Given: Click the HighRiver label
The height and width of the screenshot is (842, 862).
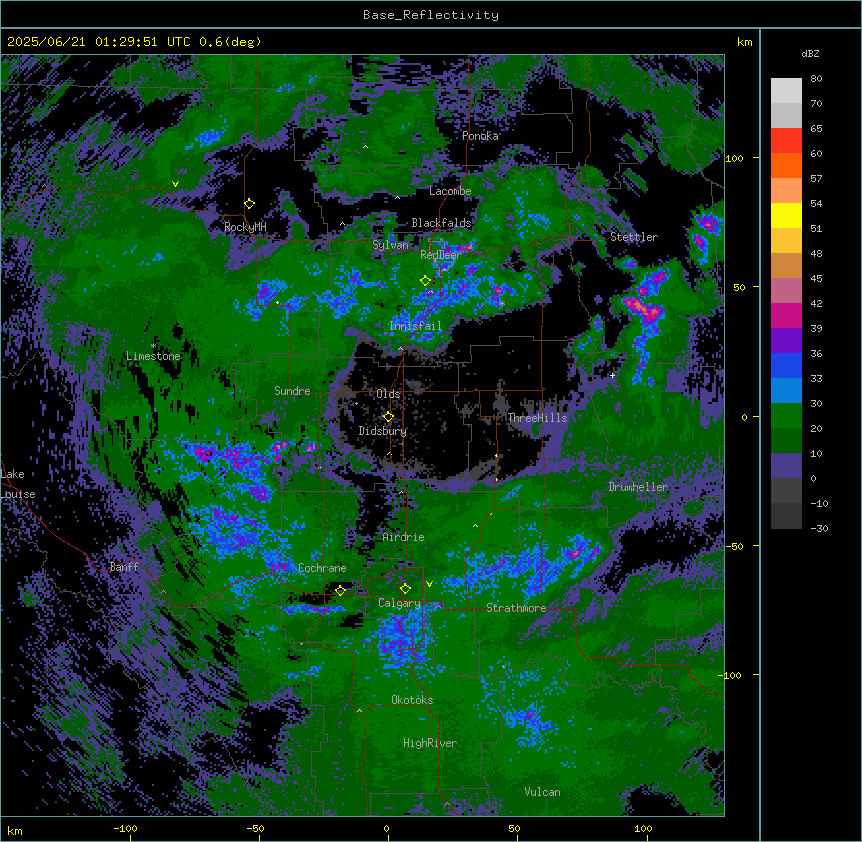Looking at the screenshot, I should (x=430, y=743).
